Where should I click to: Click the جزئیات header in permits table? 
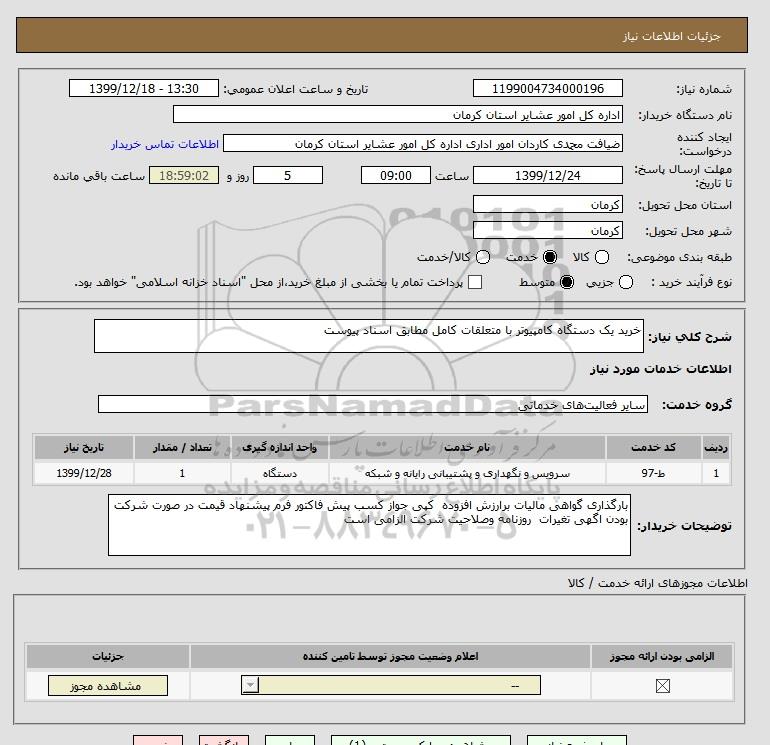(x=108, y=656)
